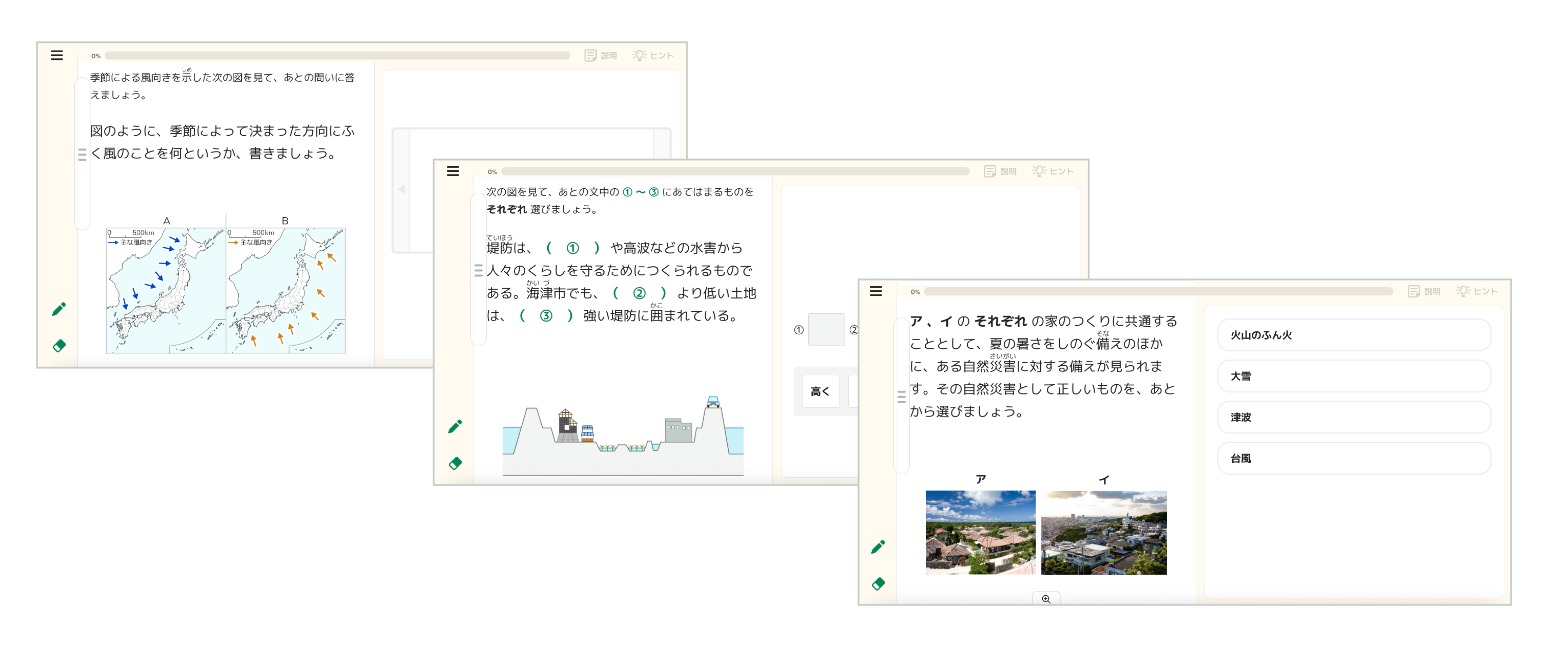Click blank ( ③ ) in levee sentence
The height and width of the screenshot is (645, 1549).
(x=545, y=316)
